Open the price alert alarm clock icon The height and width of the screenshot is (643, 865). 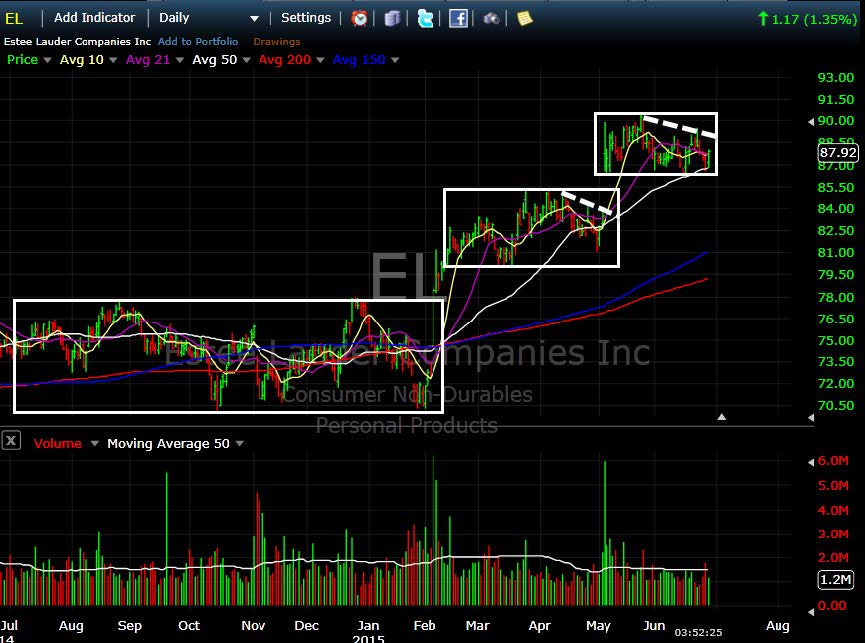[360, 19]
